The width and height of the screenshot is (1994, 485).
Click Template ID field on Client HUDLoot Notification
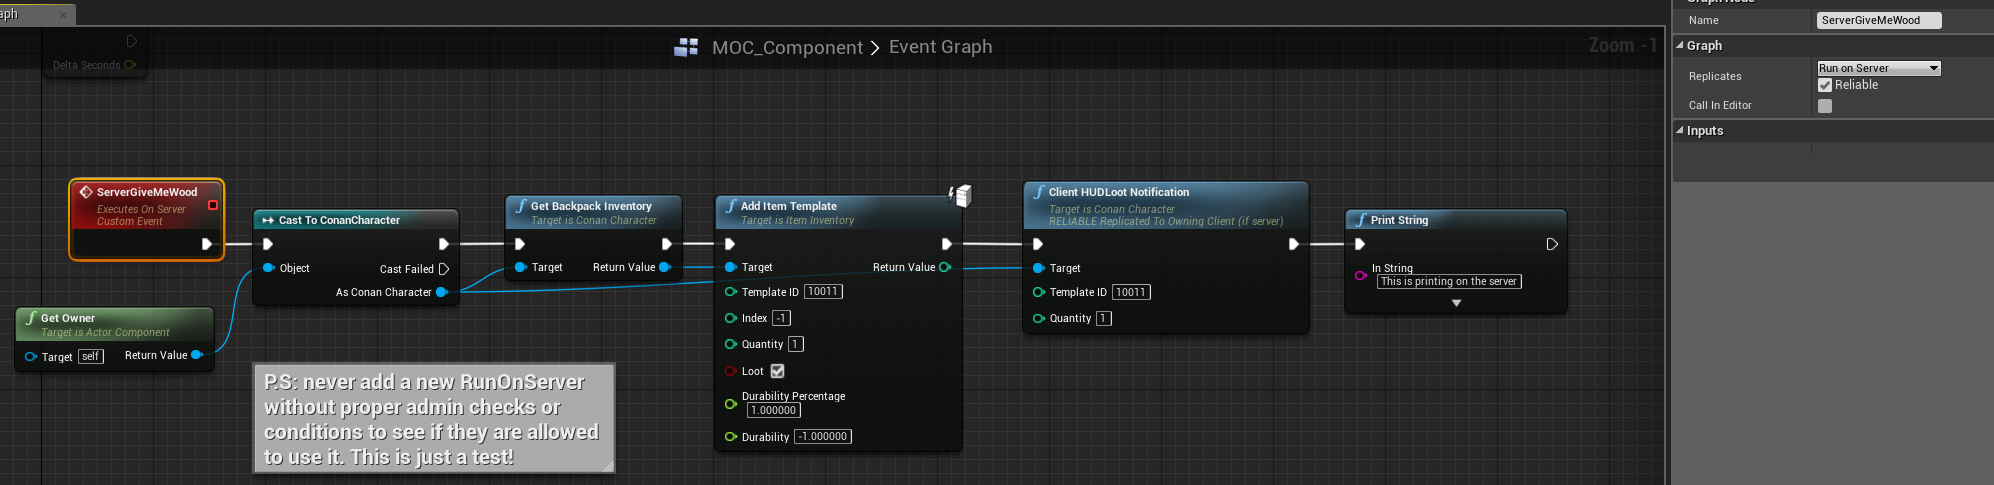tap(1131, 292)
